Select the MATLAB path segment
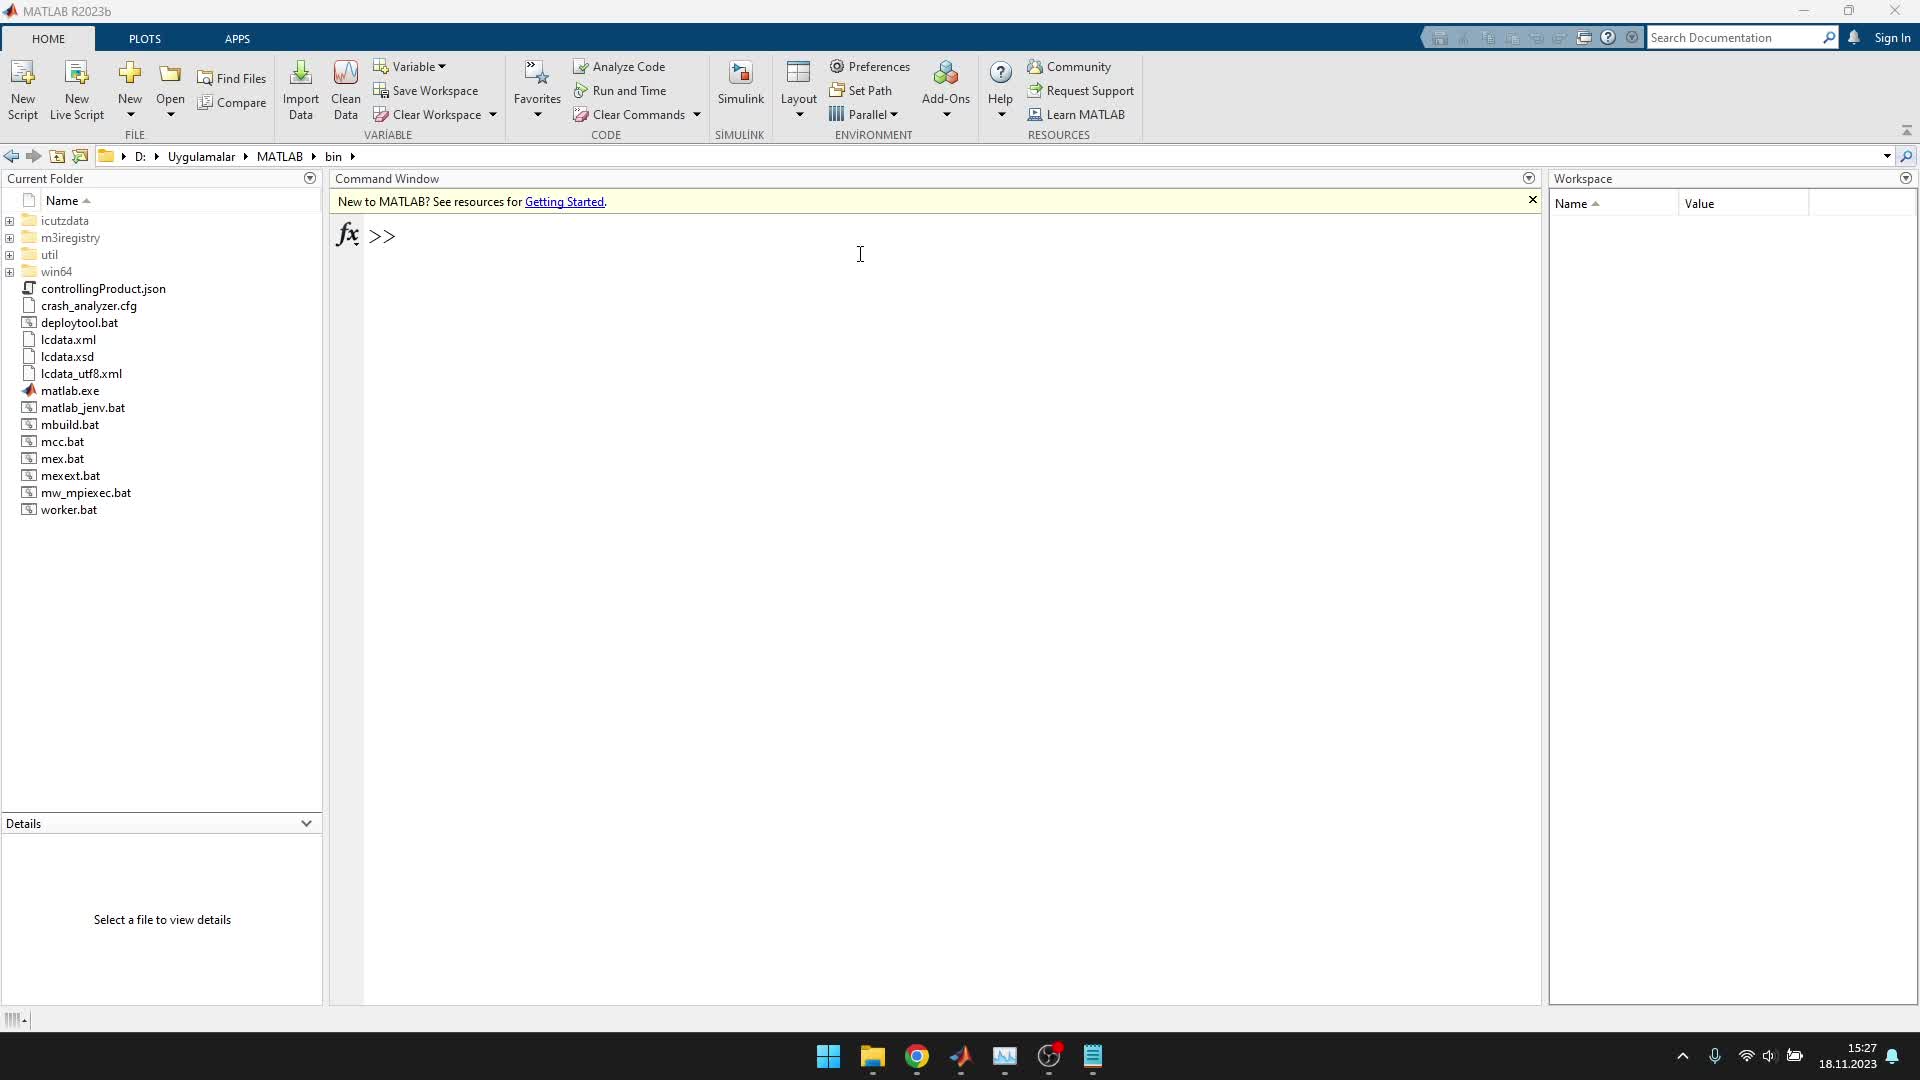Image resolution: width=1920 pixels, height=1080 pixels. [x=279, y=156]
